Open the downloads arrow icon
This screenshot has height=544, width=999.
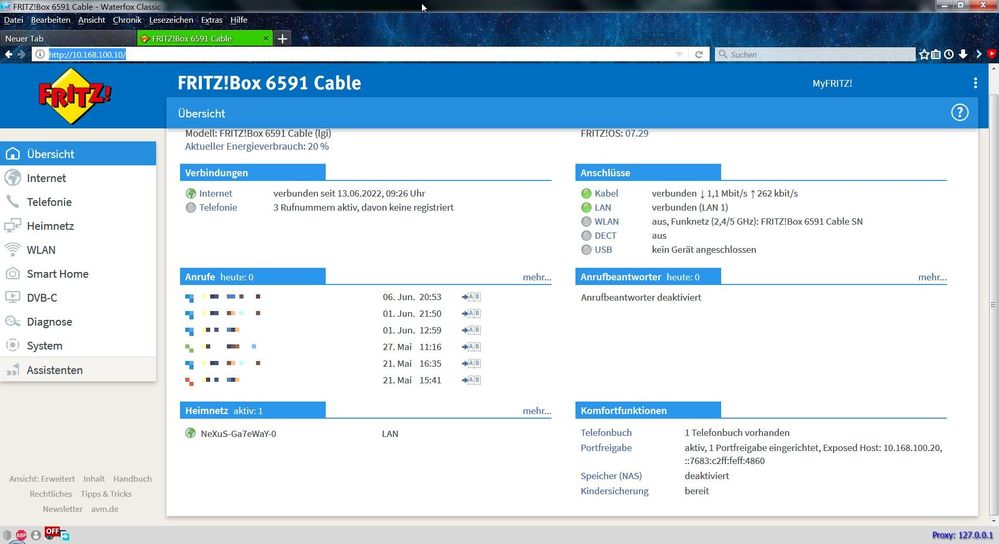tap(963, 55)
